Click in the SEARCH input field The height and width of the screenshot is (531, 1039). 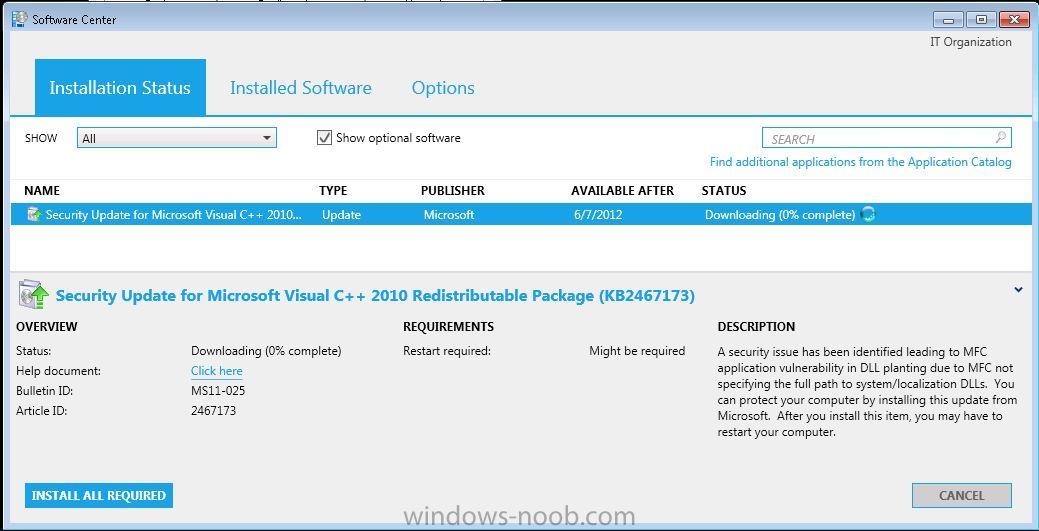pyautogui.click(x=887, y=138)
